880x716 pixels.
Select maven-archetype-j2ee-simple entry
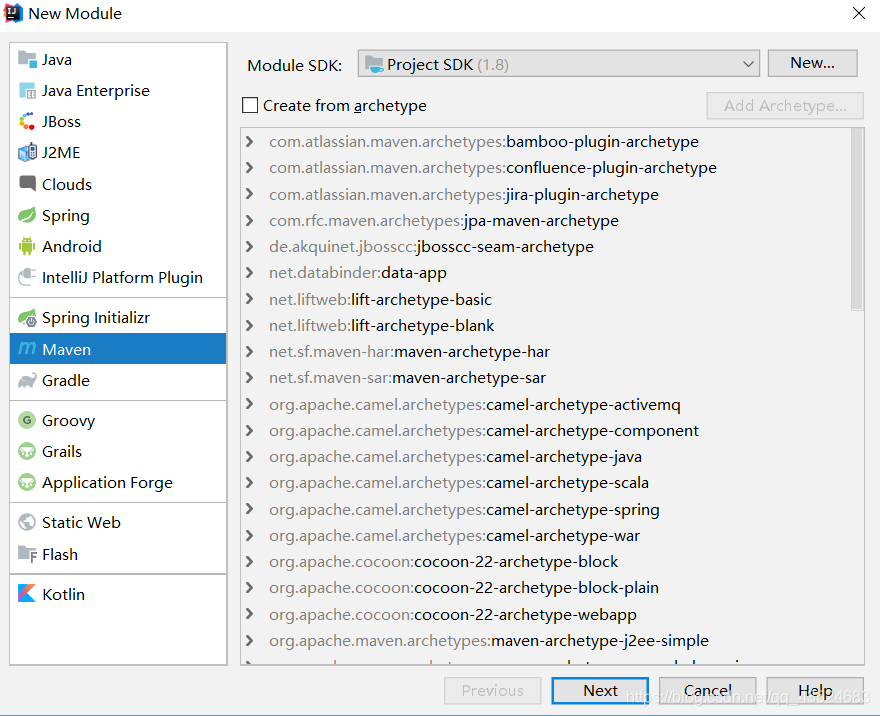point(489,640)
